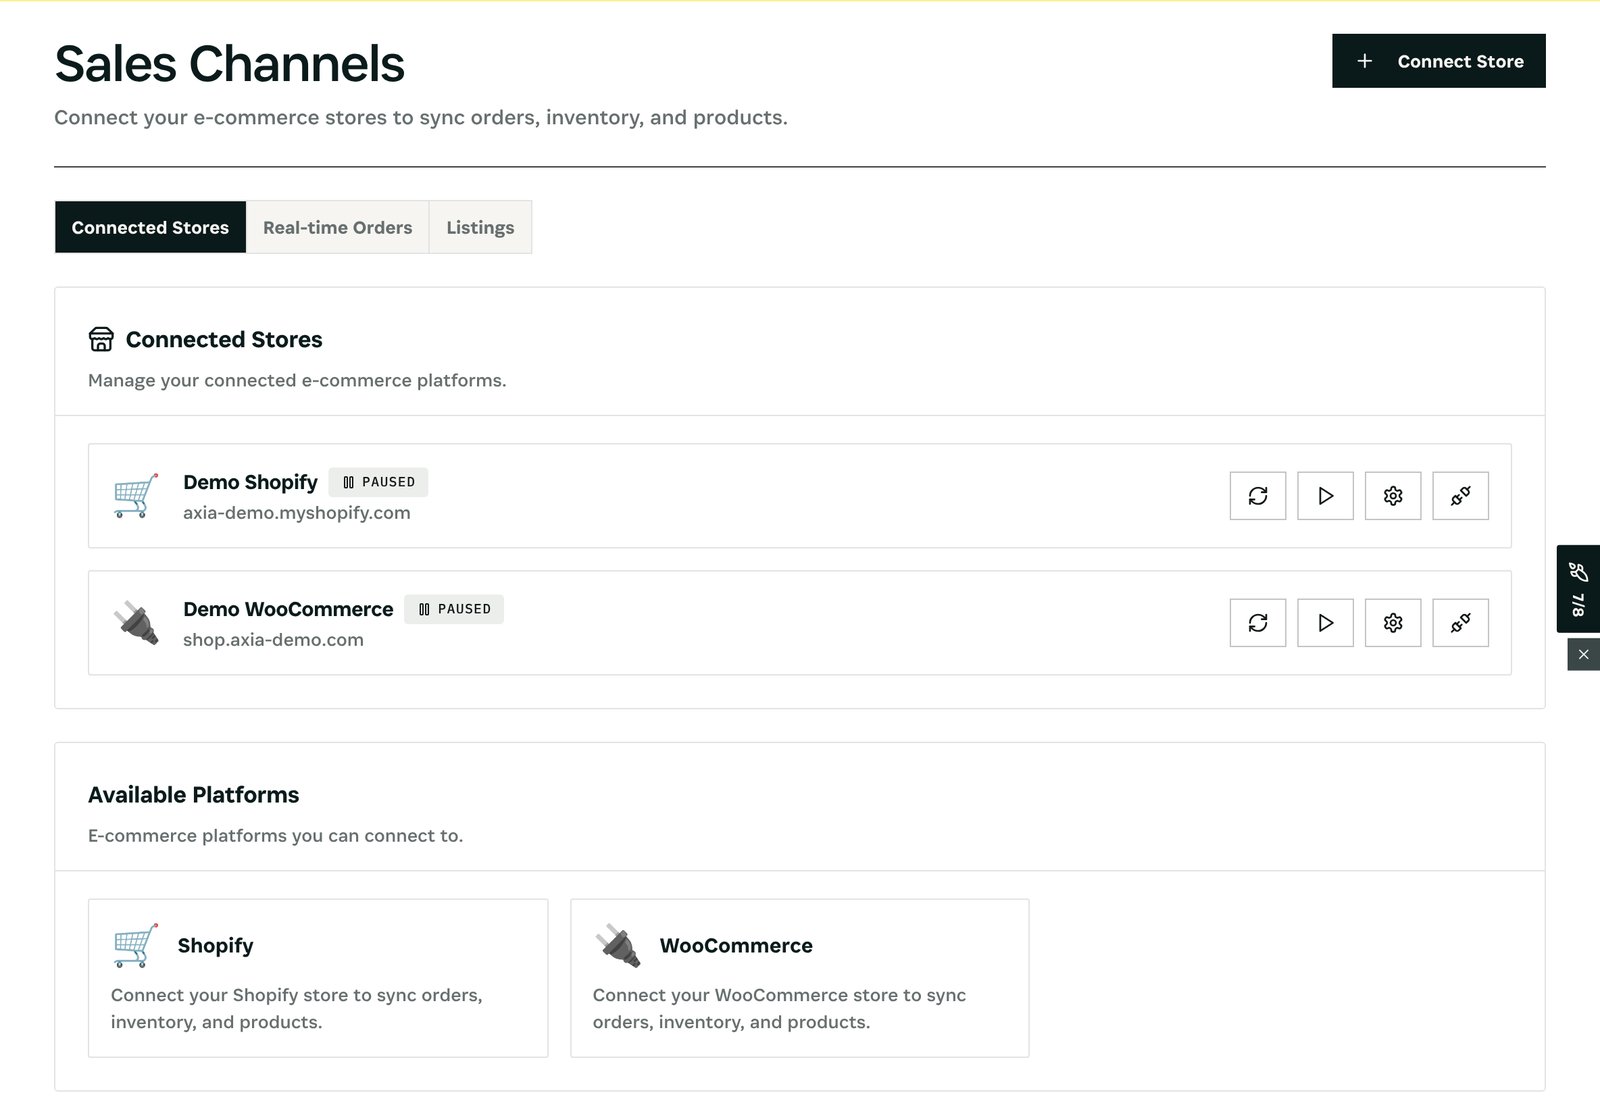Click the Demo WooCommerce store name
1600x1118 pixels.
[288, 609]
